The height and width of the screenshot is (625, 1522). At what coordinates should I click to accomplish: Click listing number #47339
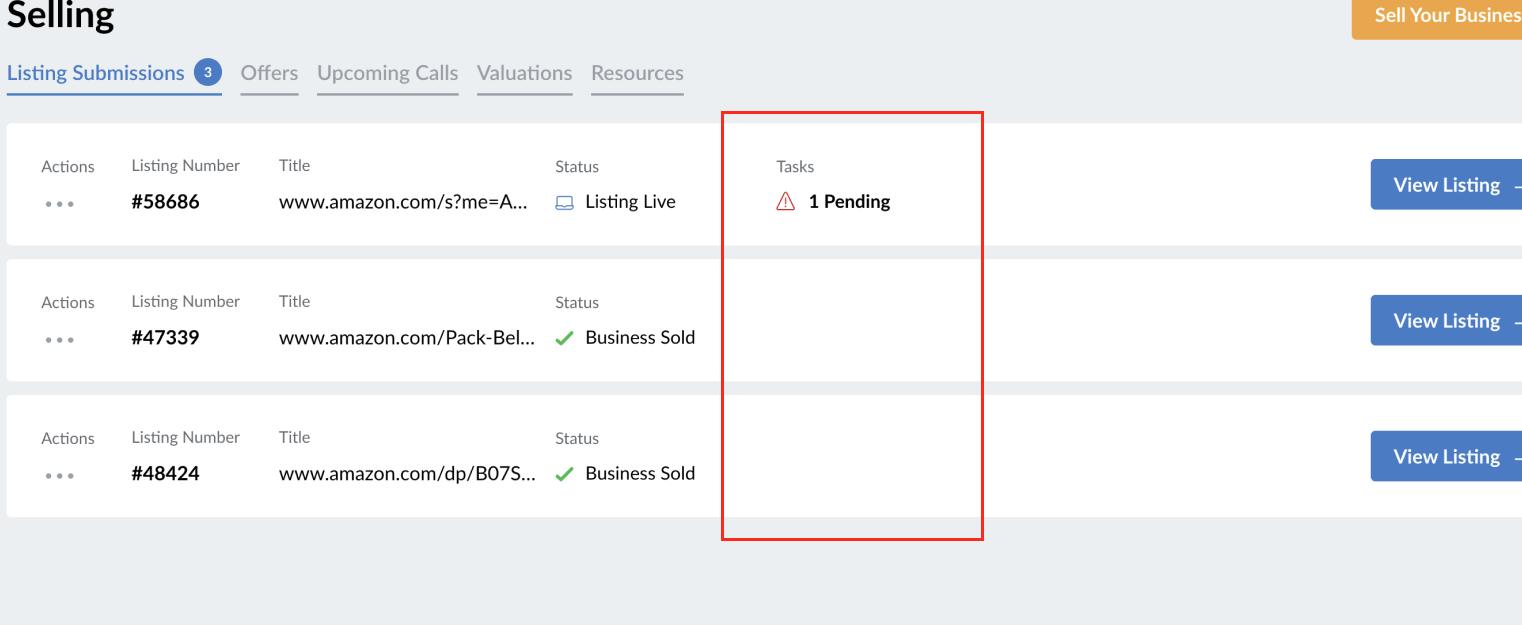tap(165, 338)
